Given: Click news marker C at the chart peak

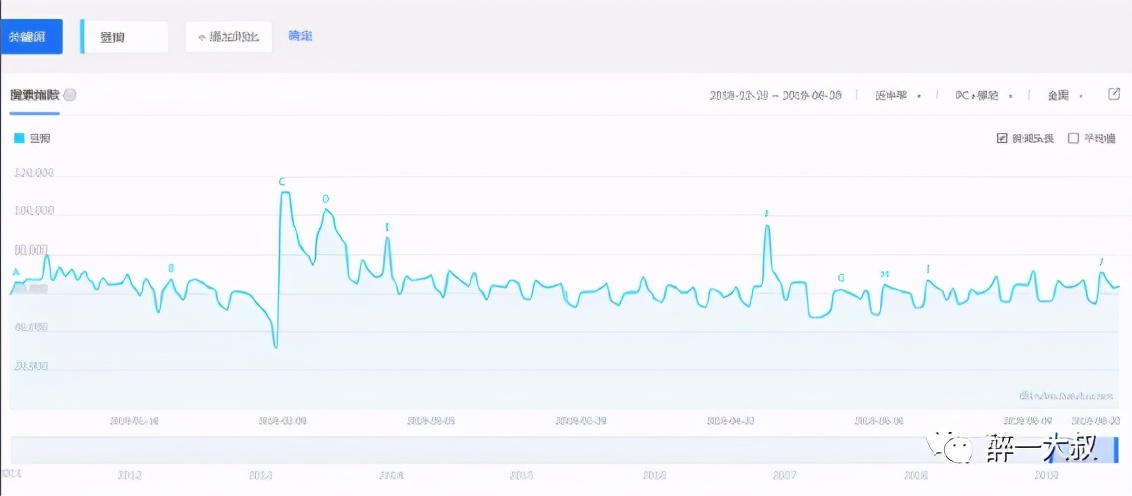Looking at the screenshot, I should click(x=282, y=182).
